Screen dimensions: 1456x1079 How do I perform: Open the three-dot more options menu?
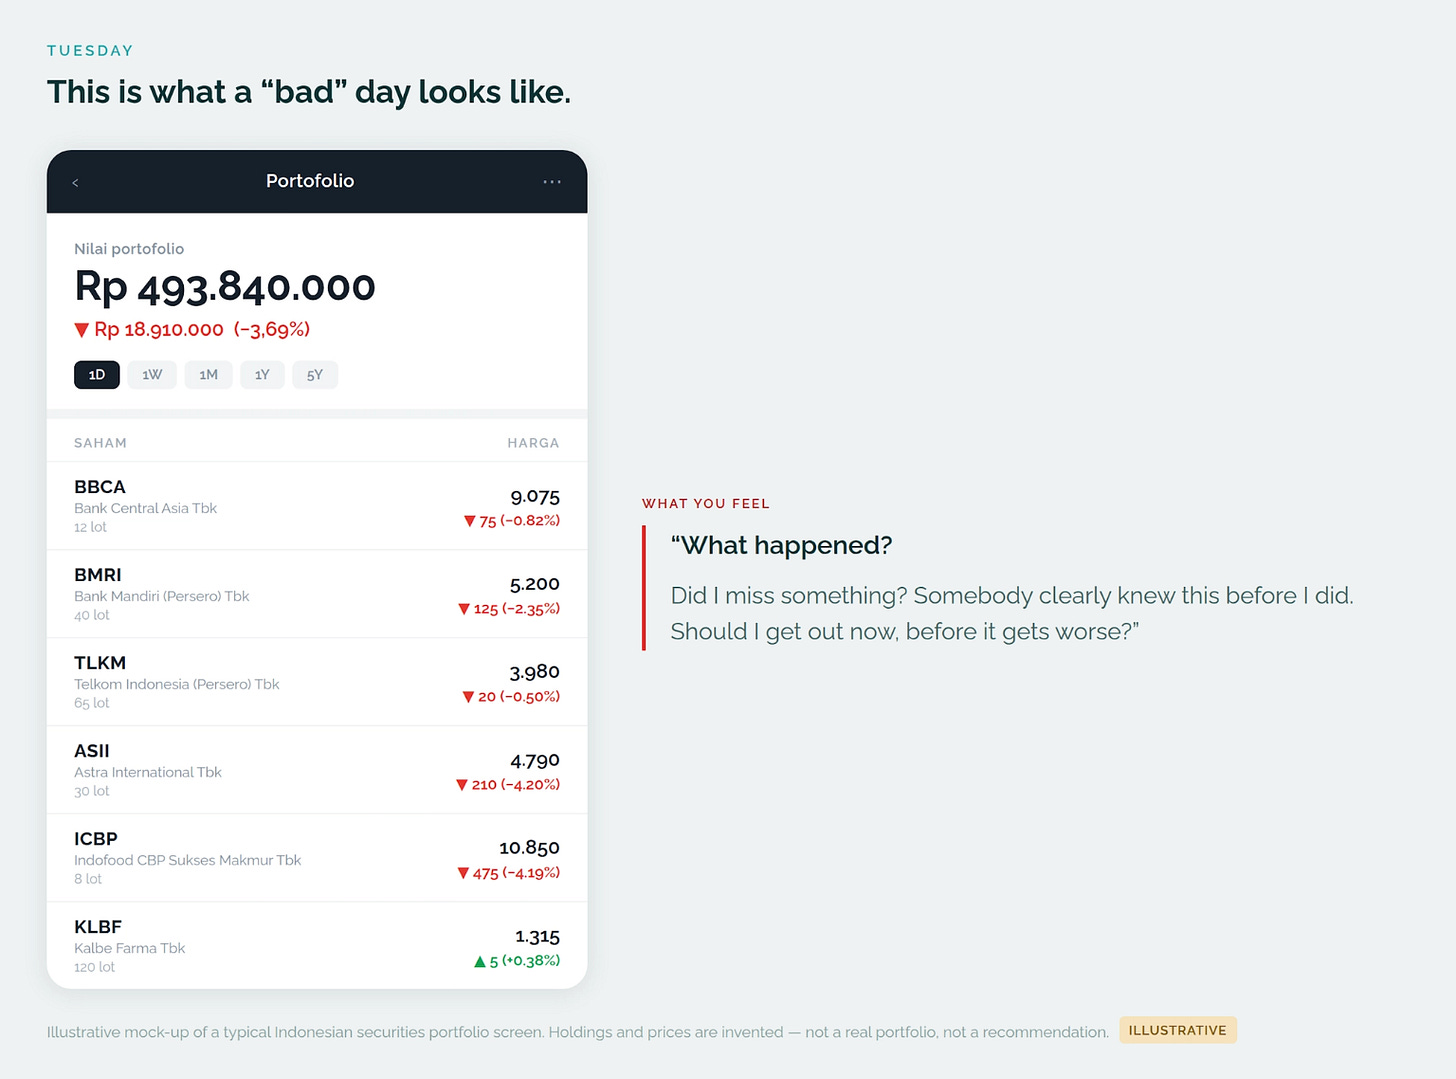tap(552, 182)
